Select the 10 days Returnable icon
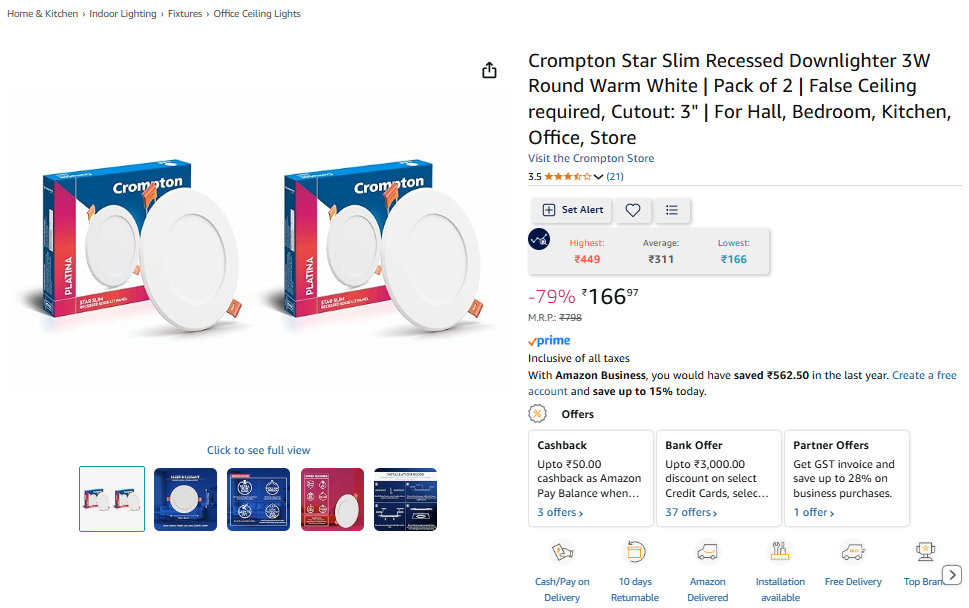 point(635,551)
